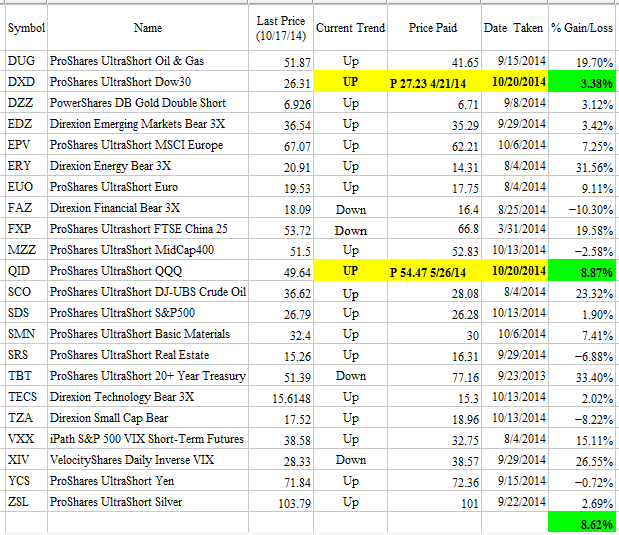Click the Down trend cell for FAZ
The width and height of the screenshot is (619, 535).
click(x=350, y=208)
